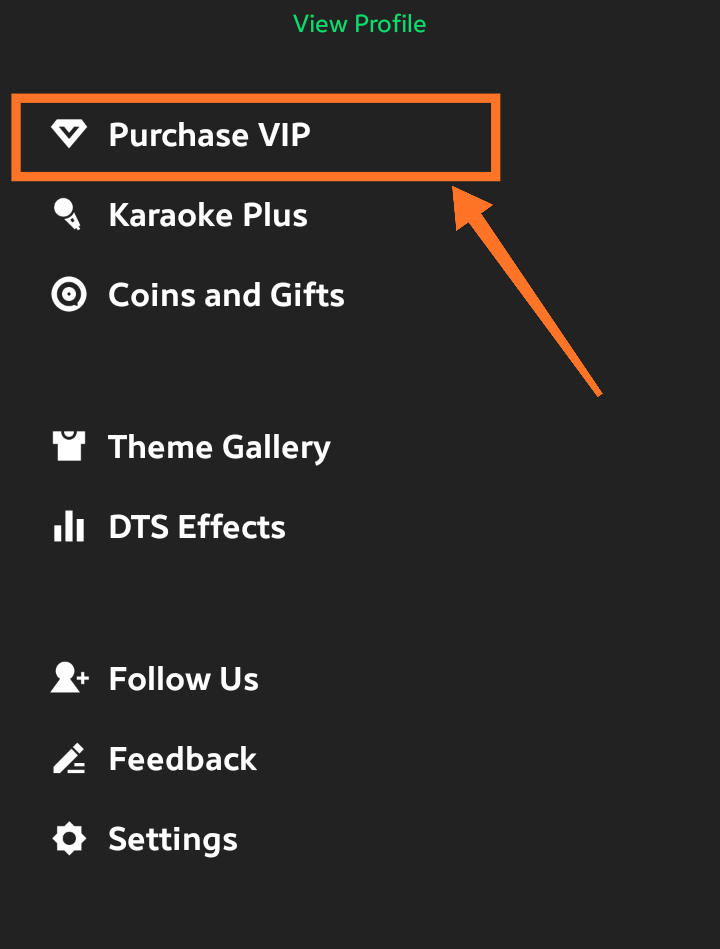Image resolution: width=720 pixels, height=949 pixels.
Task: Click the microphone icon for Karaoke Plus
Action: pos(68,215)
